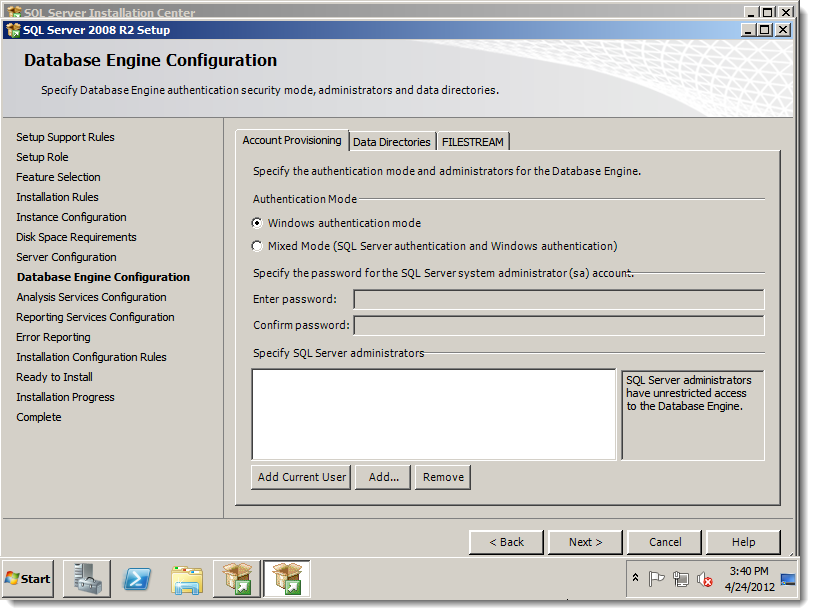This screenshot has height=615, width=815.
Task: Go back with the Back button
Action: pos(506,542)
